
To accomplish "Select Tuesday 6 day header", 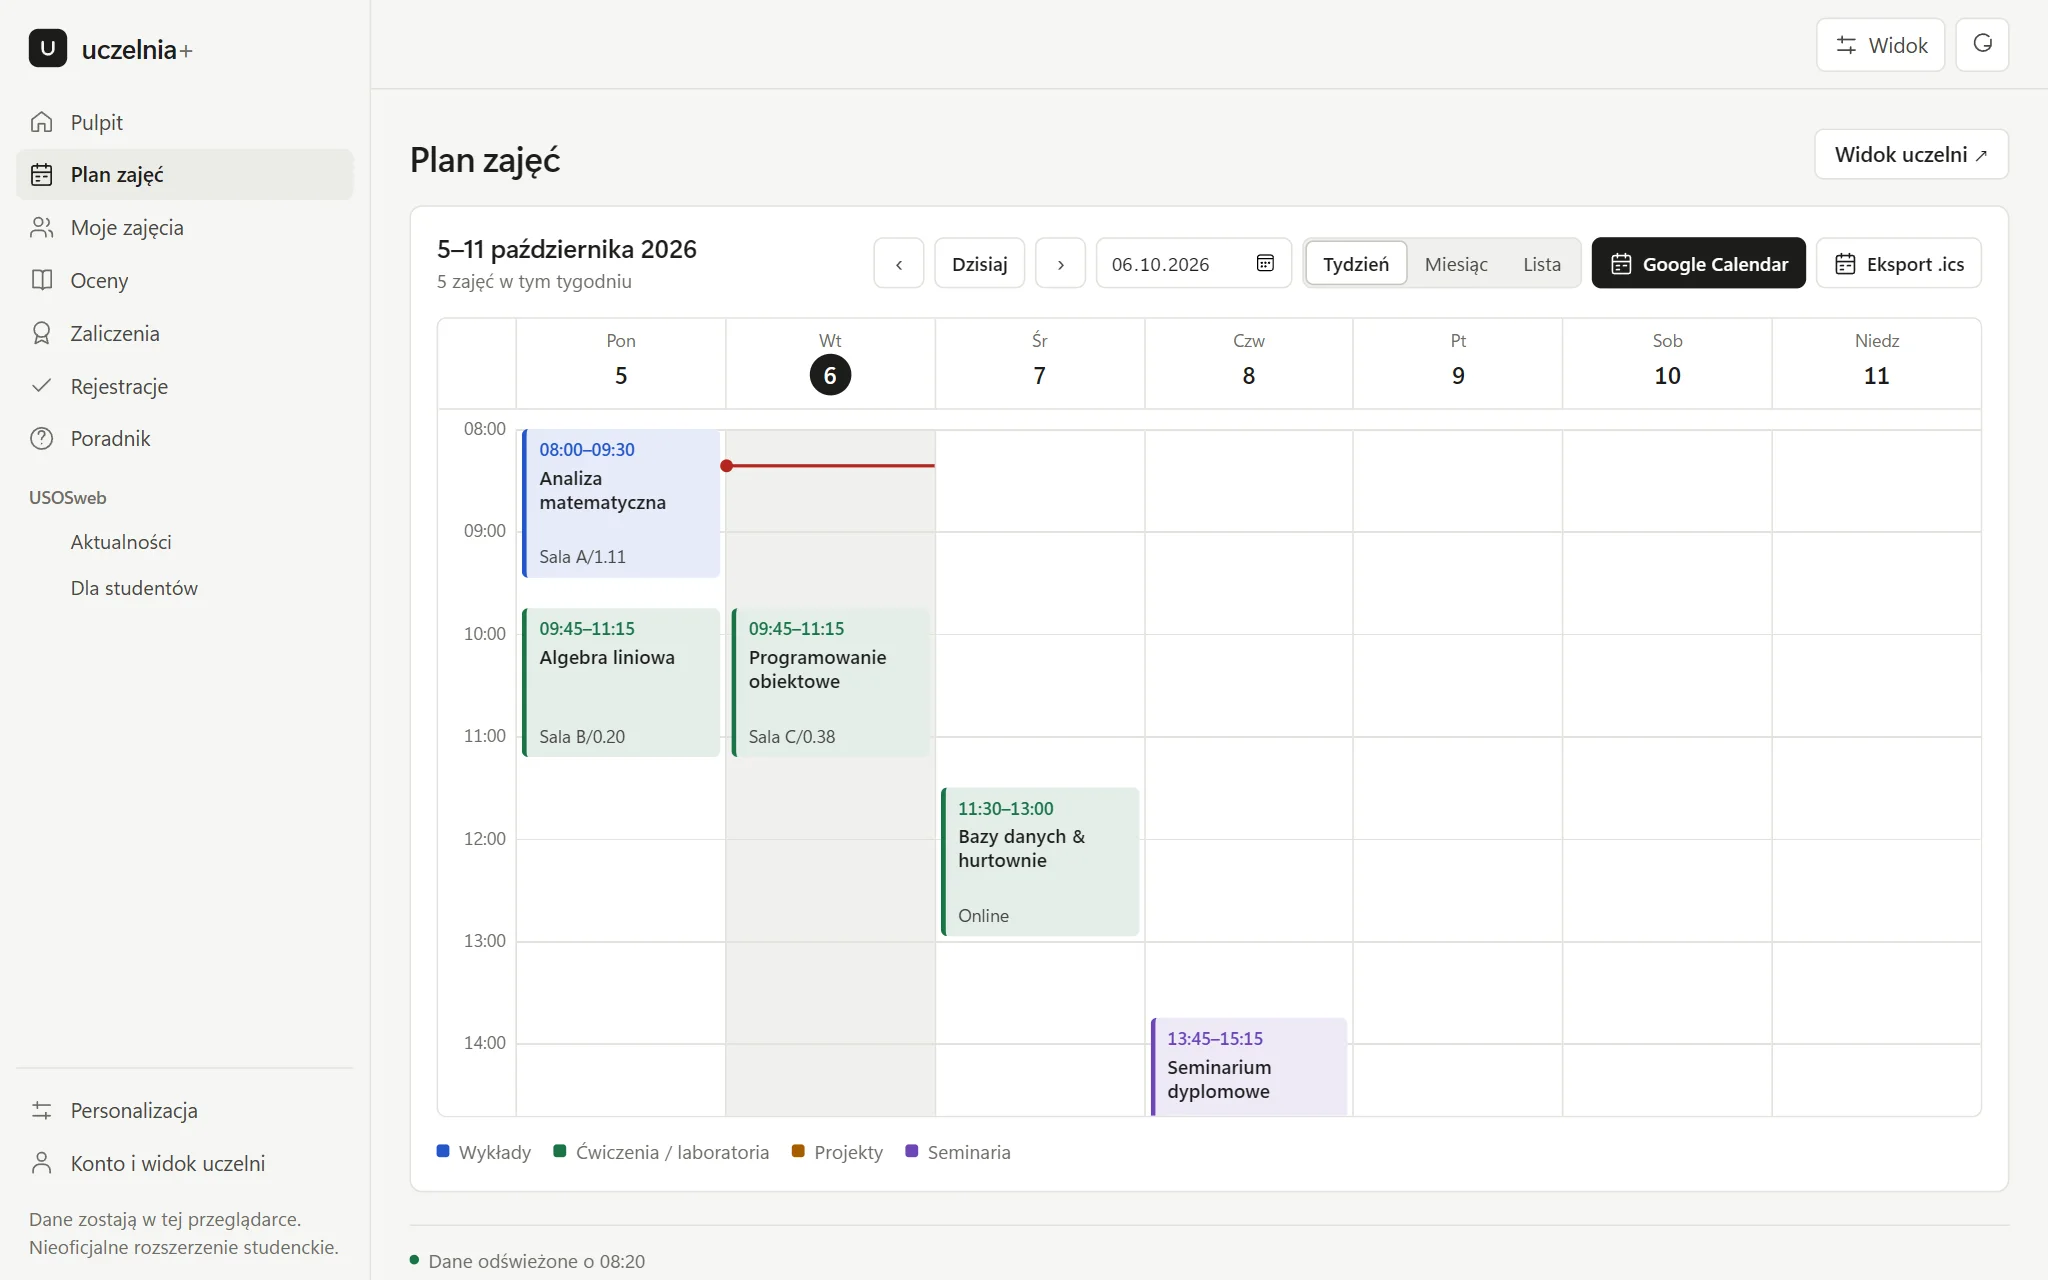I will pyautogui.click(x=830, y=363).
